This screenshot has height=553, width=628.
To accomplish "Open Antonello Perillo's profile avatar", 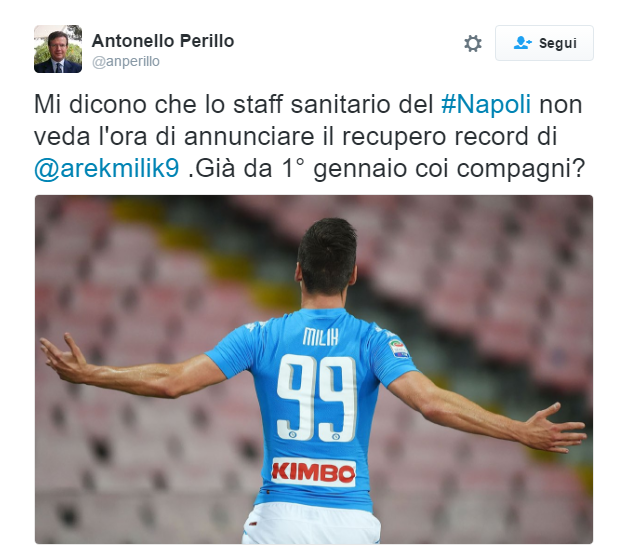I will click(x=58, y=49).
